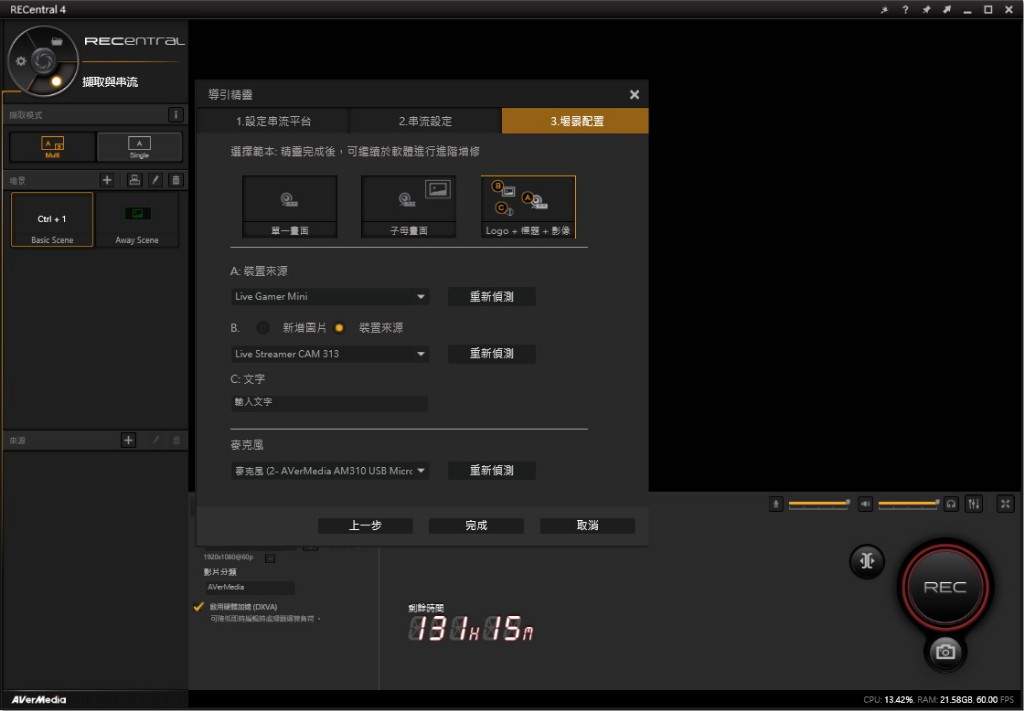Choose the 單一畫面 template
This screenshot has height=711, width=1024.
pyautogui.click(x=289, y=206)
